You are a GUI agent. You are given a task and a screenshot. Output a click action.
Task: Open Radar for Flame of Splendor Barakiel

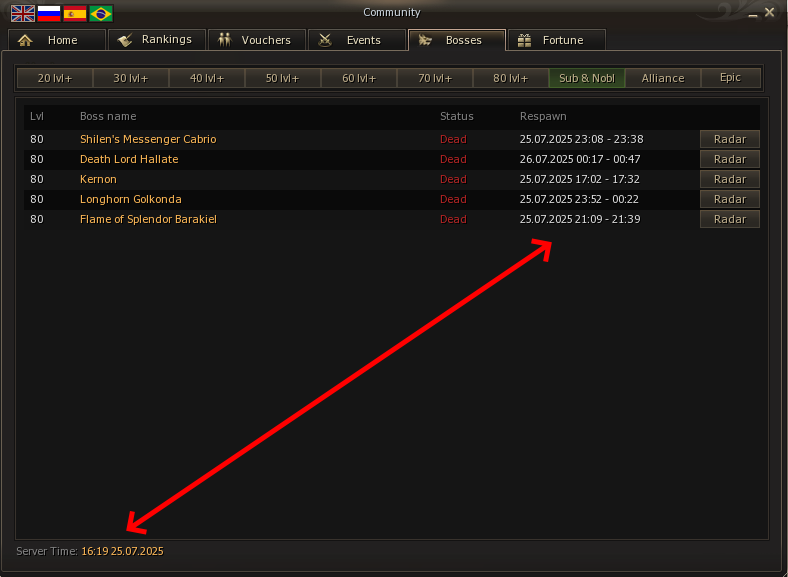(730, 219)
